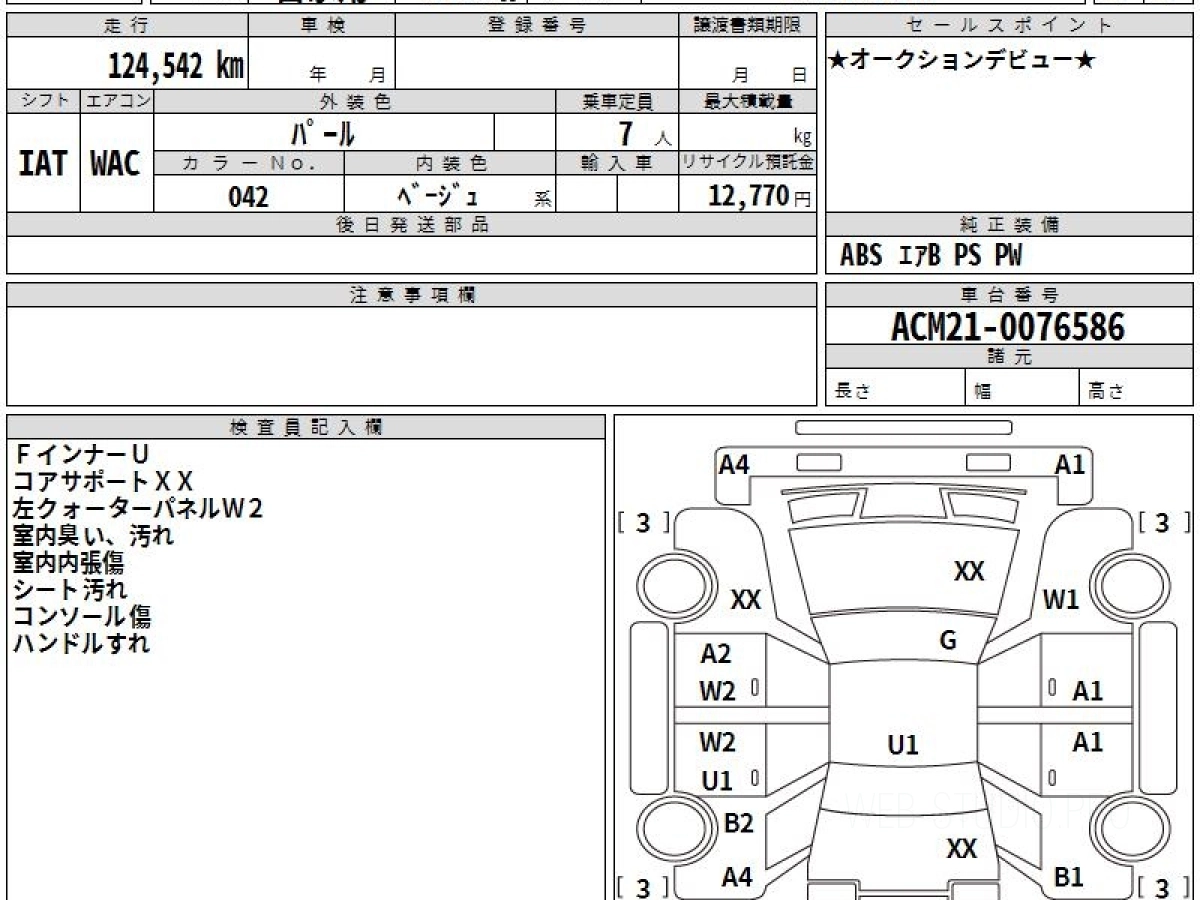Select the inspector note FインナーU
1200x900 pixels.
[81, 455]
